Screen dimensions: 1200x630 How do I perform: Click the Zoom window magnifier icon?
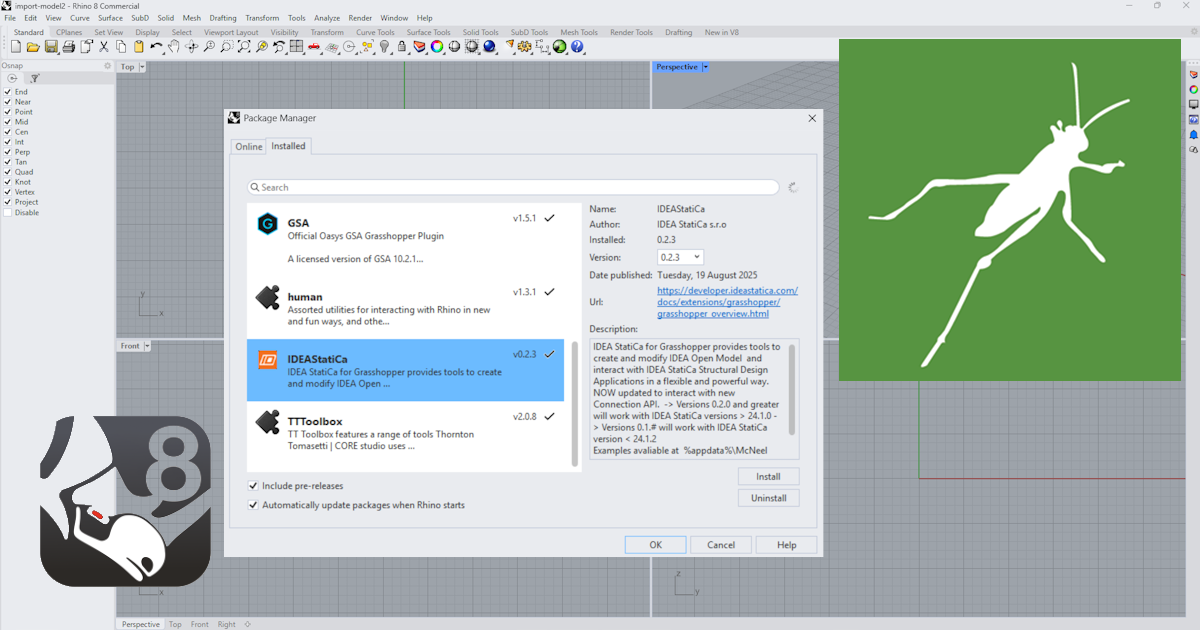click(225, 47)
